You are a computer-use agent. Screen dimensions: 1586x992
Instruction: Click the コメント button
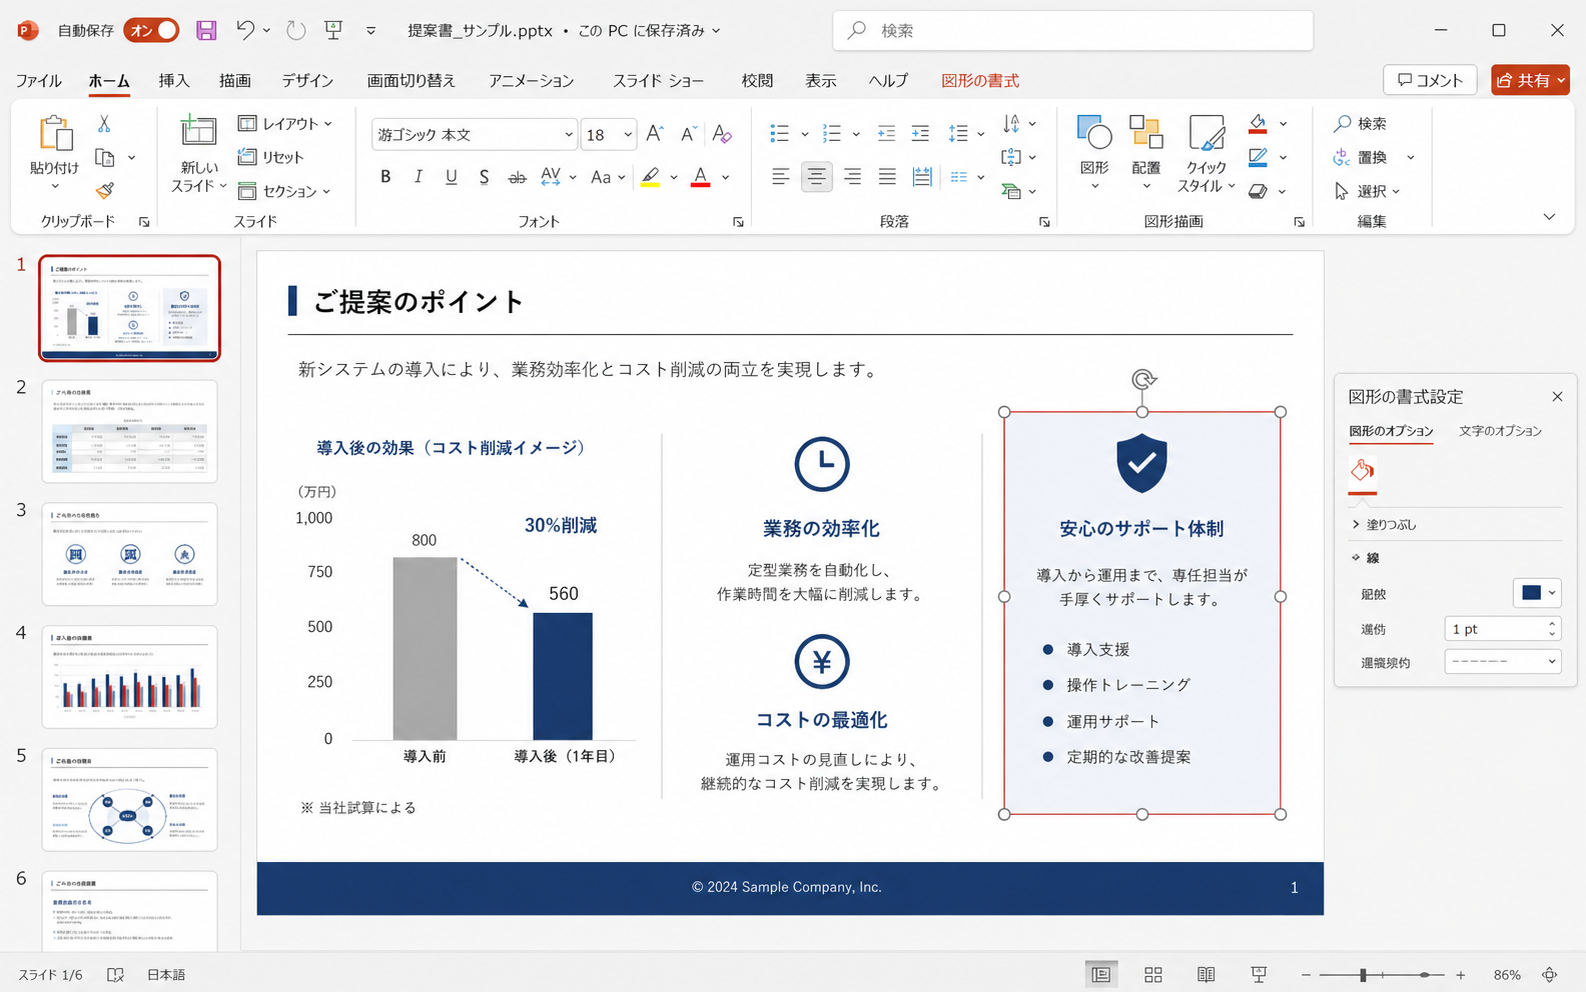1430,80
